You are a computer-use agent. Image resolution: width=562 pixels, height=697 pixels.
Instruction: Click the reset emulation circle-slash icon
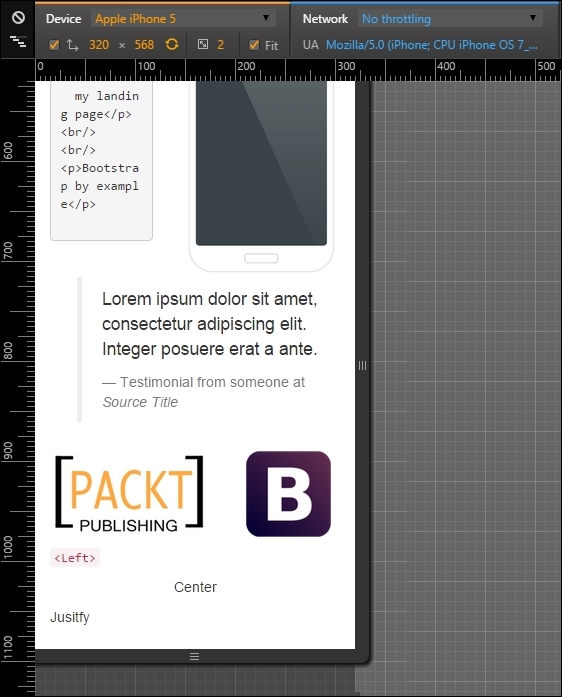point(18,18)
